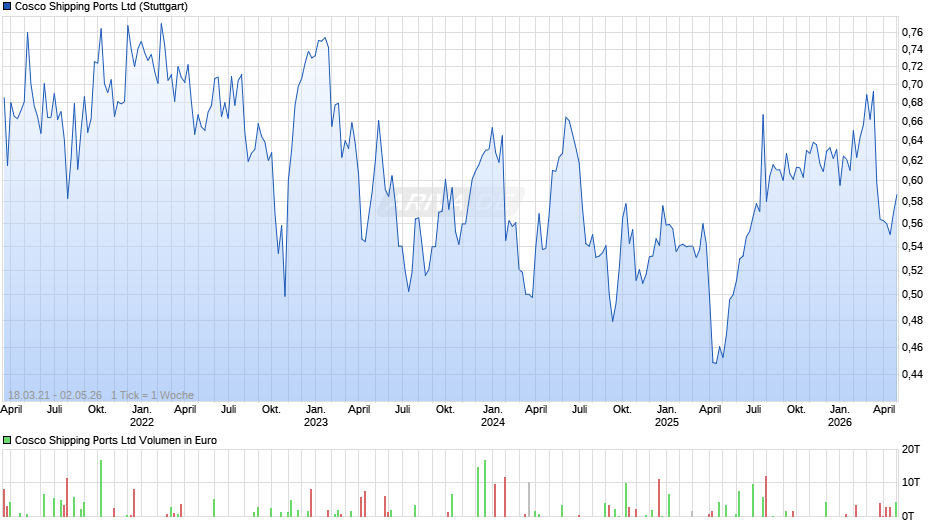Image resolution: width=940 pixels, height=526 pixels.
Task: Click the 0,74 price axis label
Action: tap(912, 49)
